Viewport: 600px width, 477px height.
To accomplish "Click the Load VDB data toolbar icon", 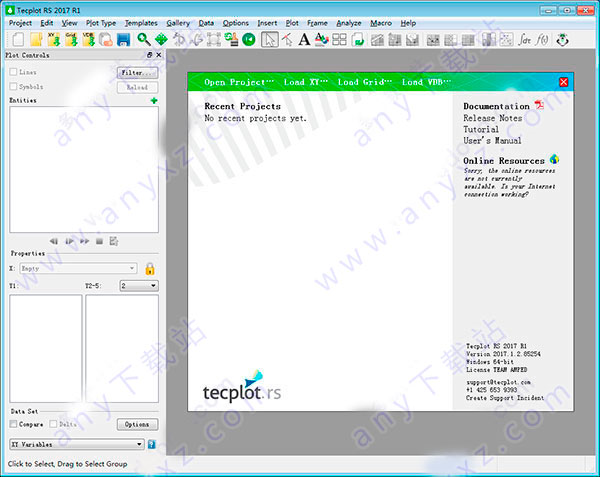I will click(89, 39).
